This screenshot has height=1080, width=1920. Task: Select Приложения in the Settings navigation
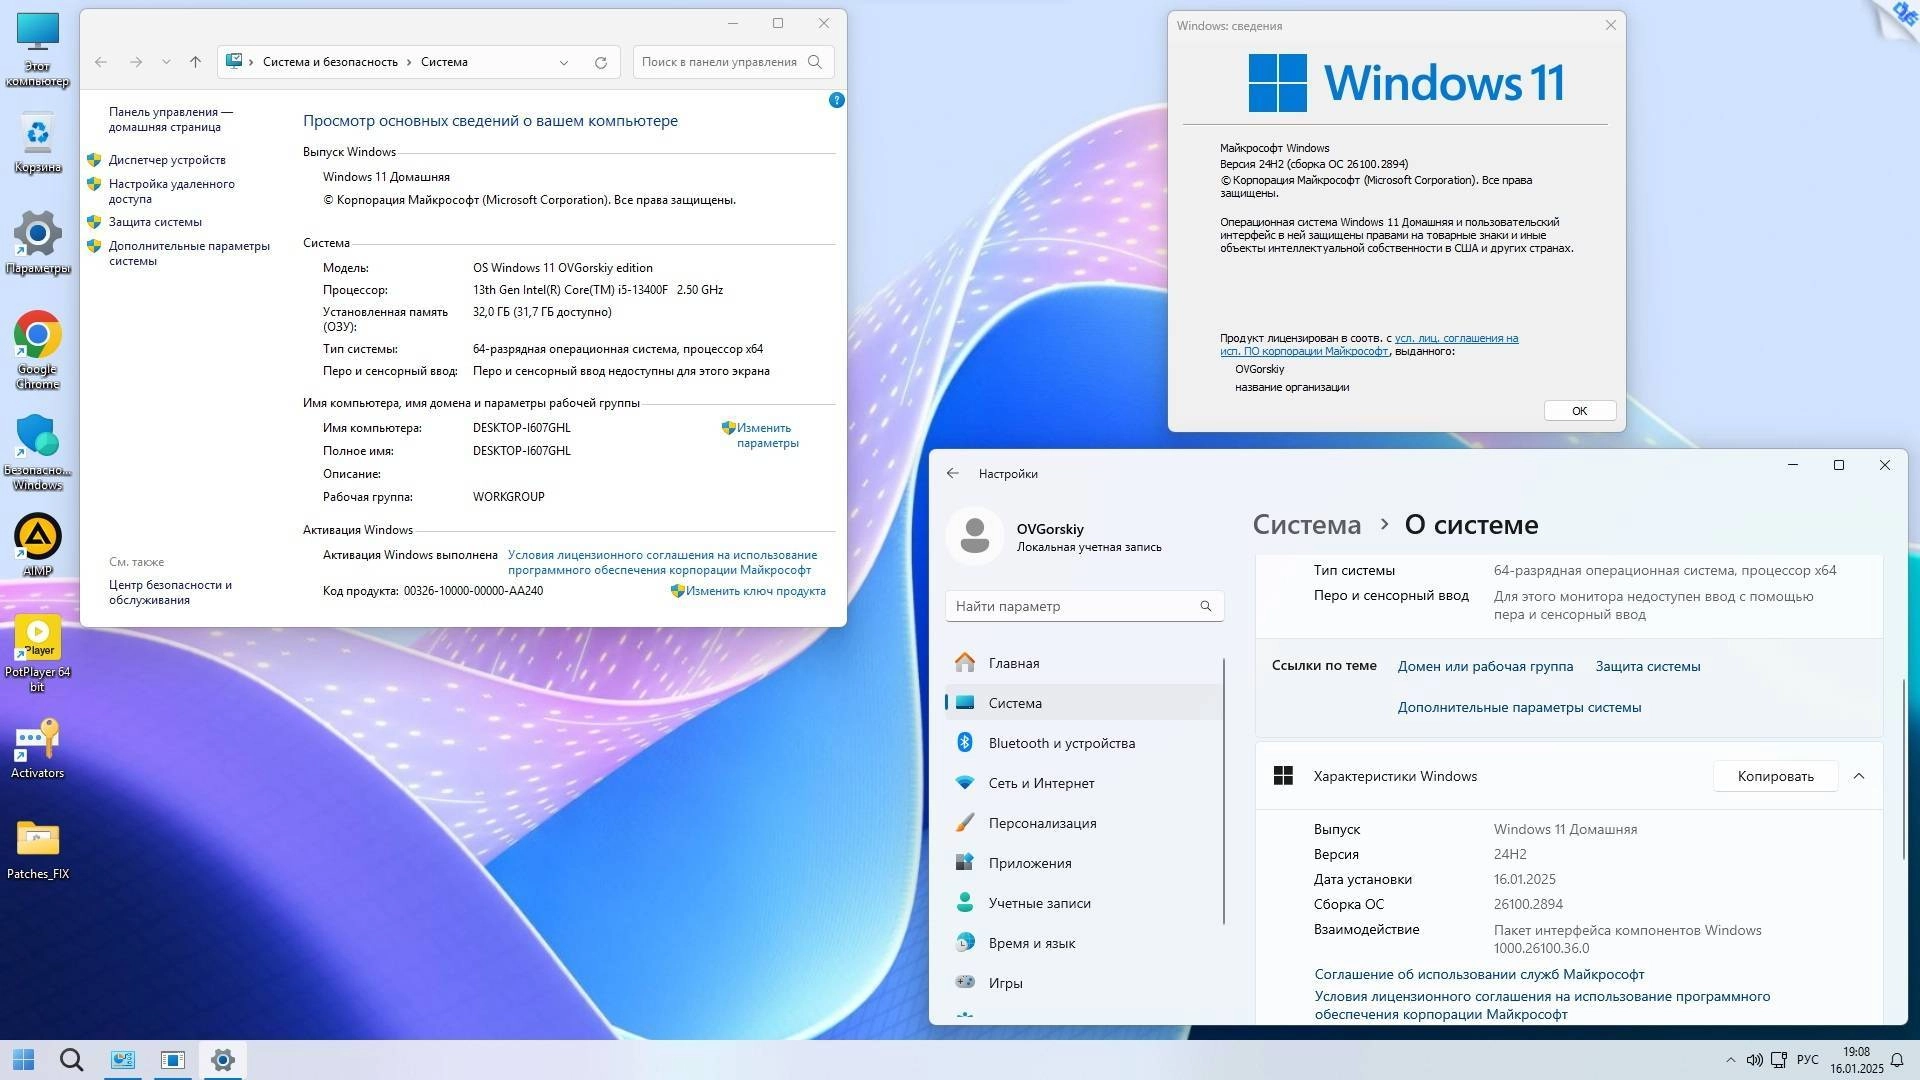point(1030,862)
